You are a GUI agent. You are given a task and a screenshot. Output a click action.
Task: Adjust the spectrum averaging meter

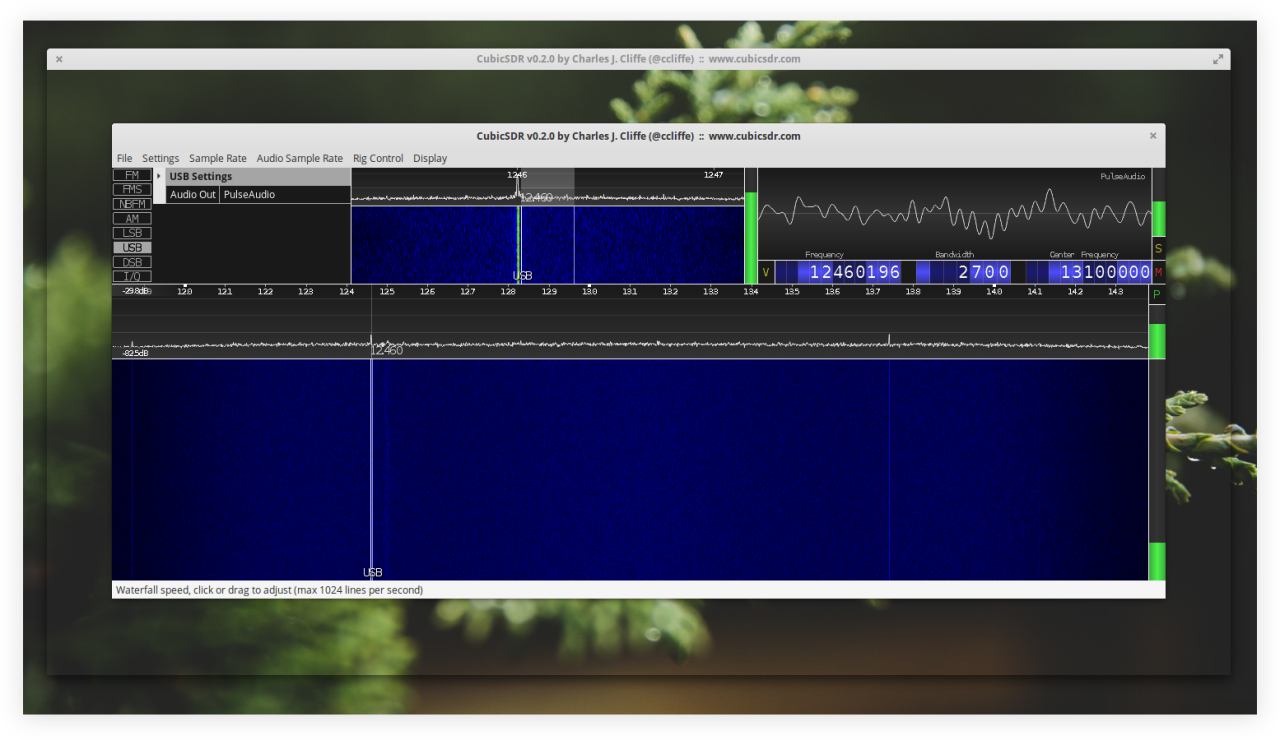(1157, 333)
